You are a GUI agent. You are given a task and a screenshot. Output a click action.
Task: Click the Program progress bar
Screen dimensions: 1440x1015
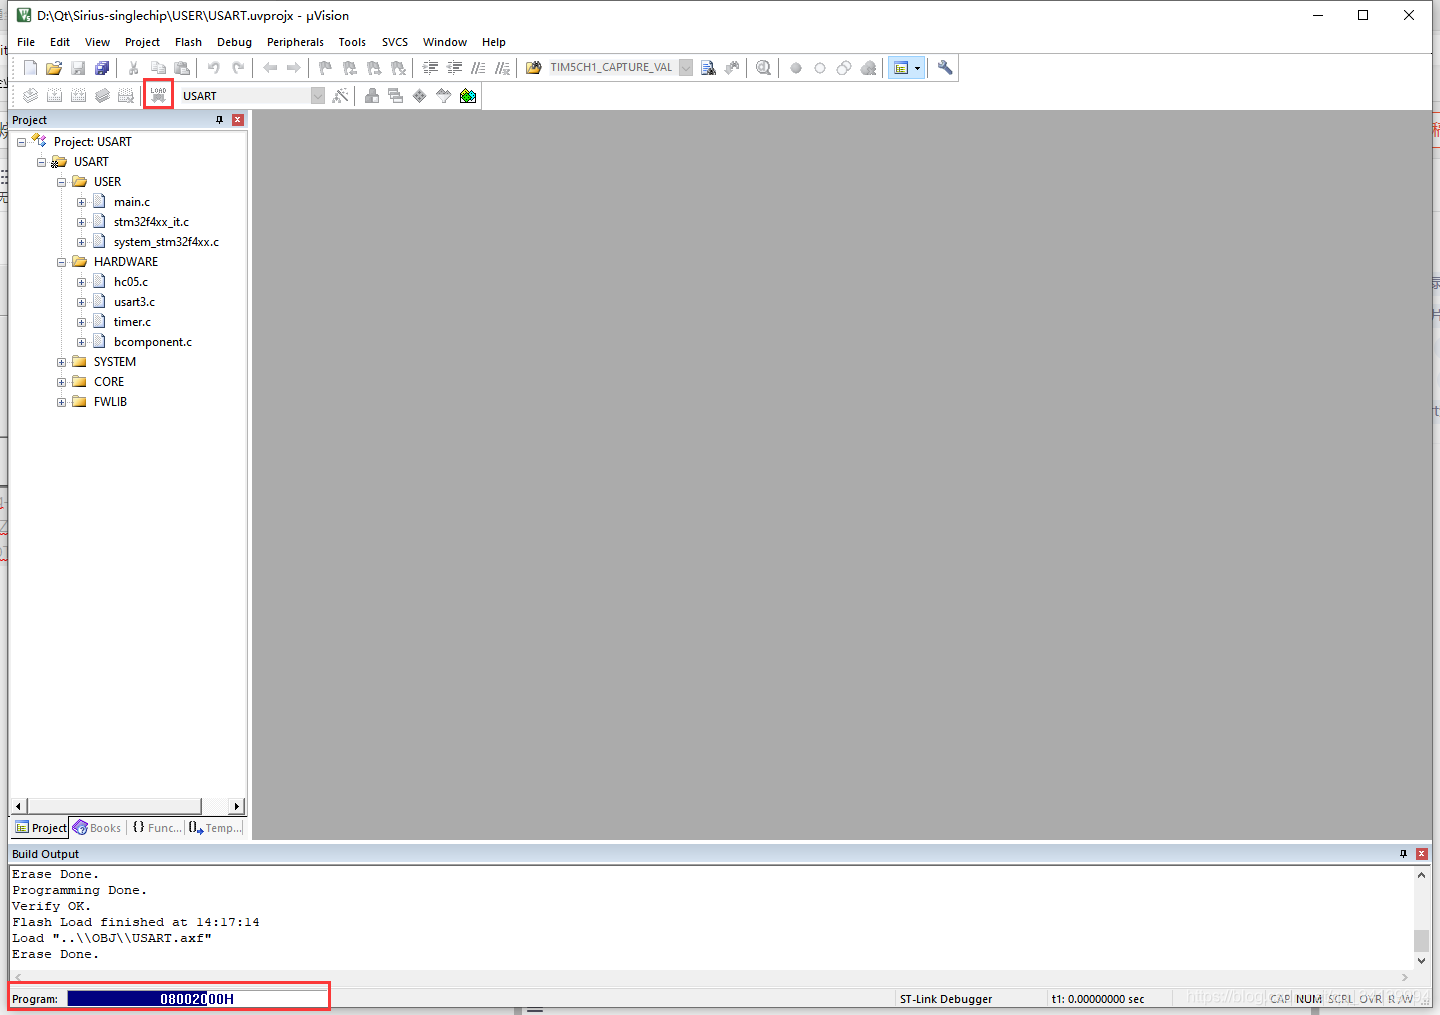[x=197, y=999]
